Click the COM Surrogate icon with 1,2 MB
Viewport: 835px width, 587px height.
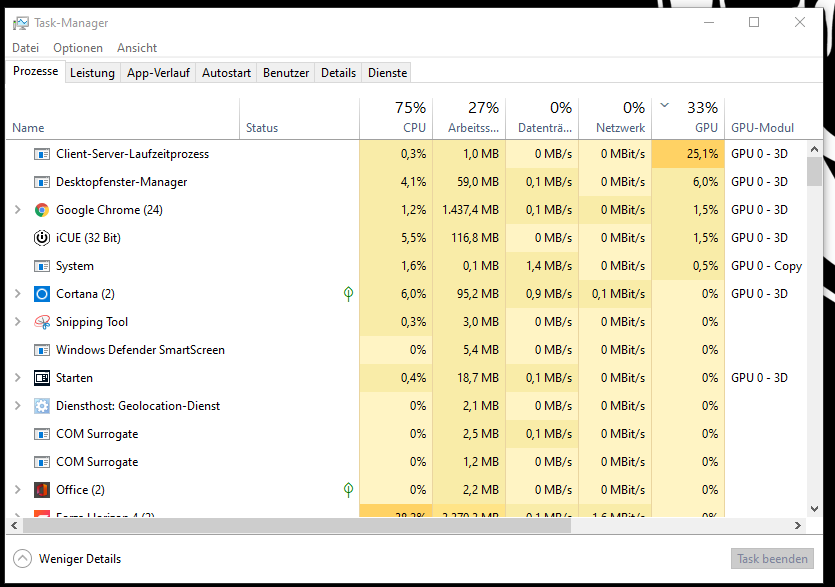point(42,462)
